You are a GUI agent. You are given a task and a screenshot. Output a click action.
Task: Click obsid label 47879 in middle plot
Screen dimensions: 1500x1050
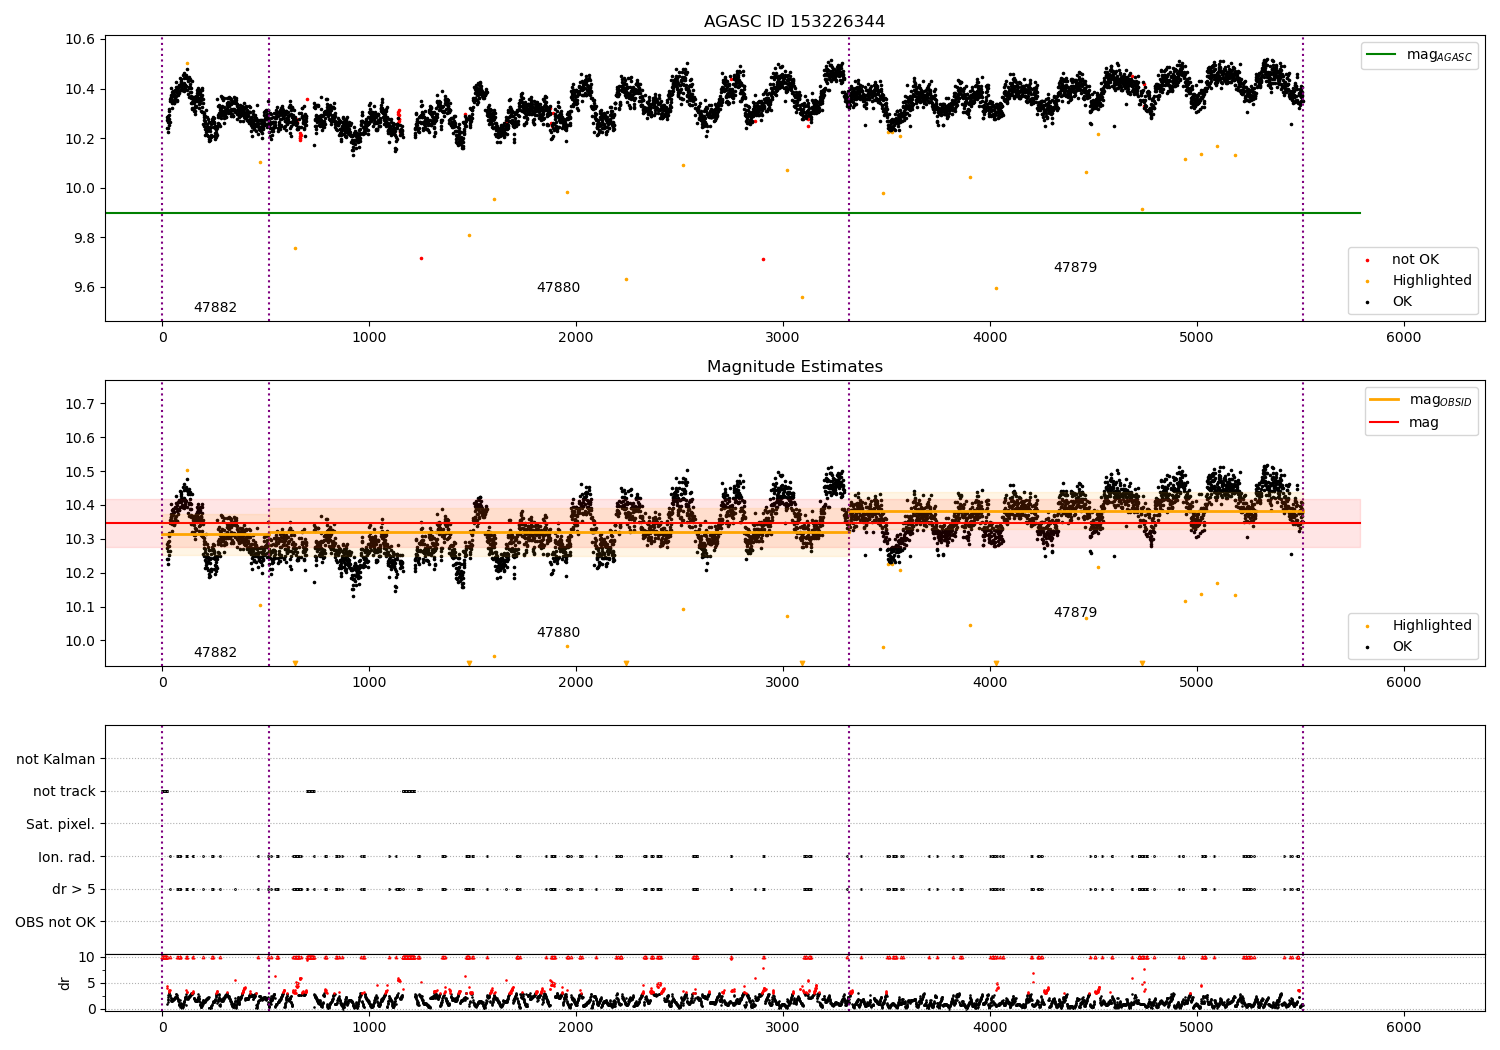[x=1075, y=613]
